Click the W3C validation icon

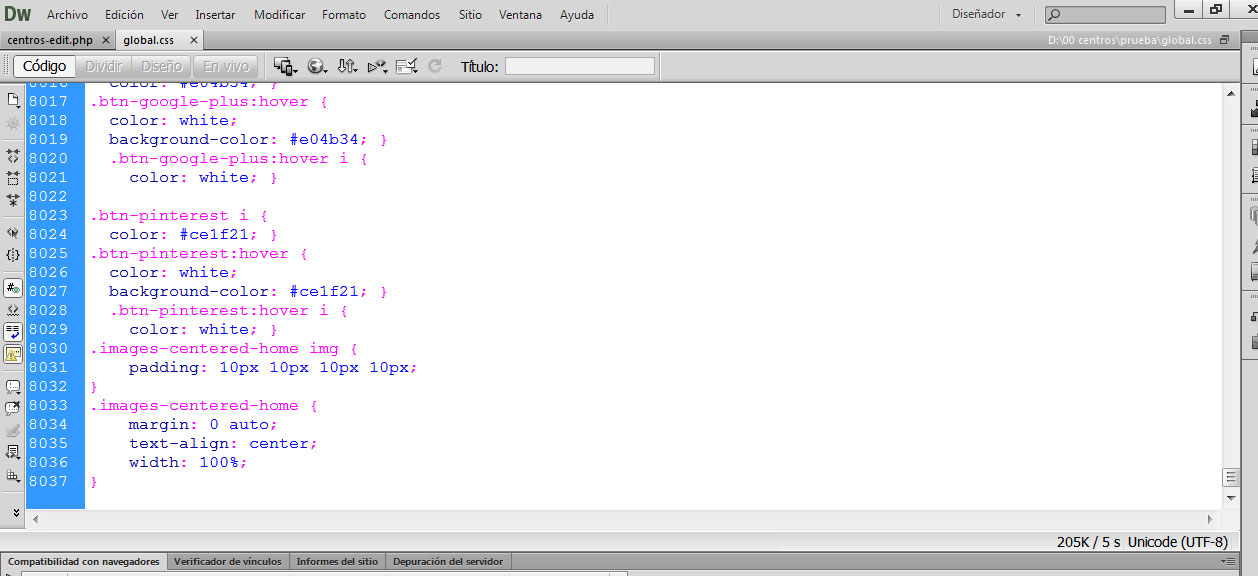(377, 66)
